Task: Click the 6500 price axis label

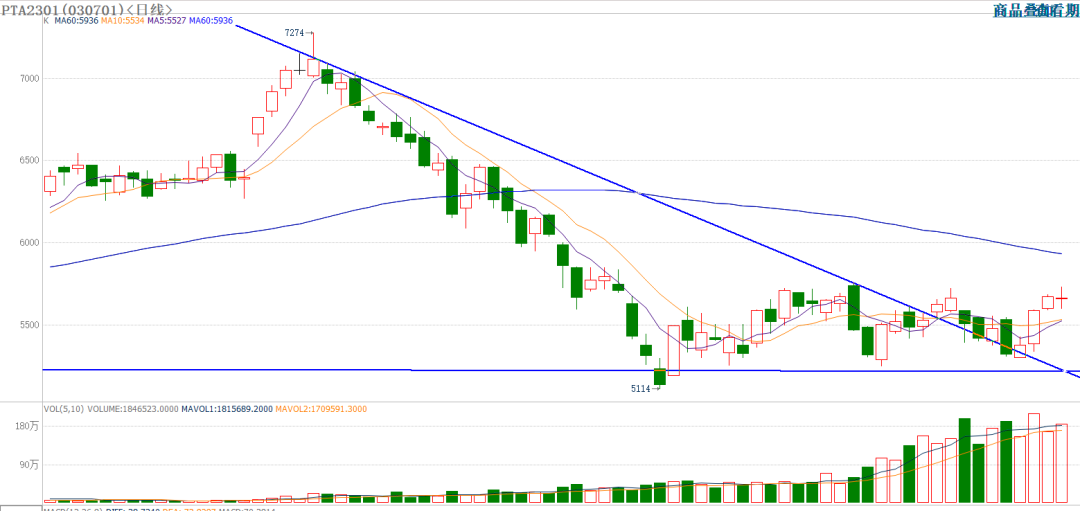Action: [x=28, y=160]
